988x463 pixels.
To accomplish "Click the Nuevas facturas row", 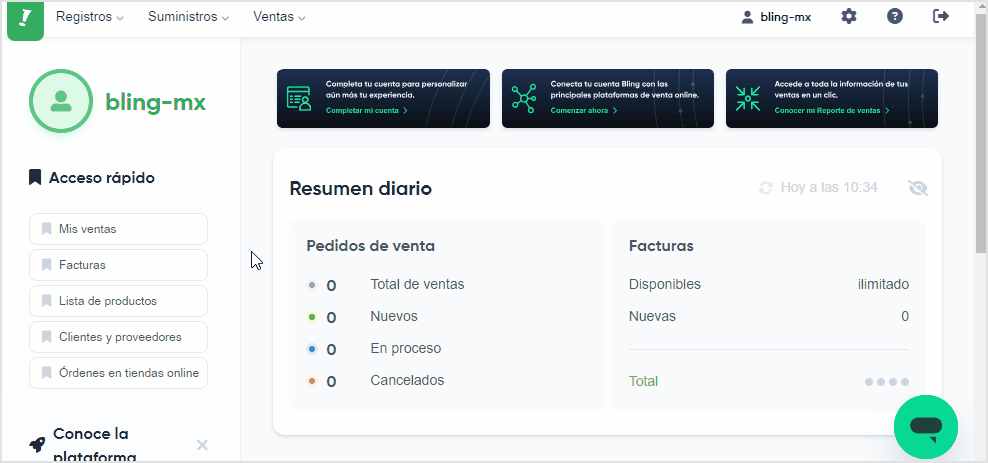I will tap(769, 317).
